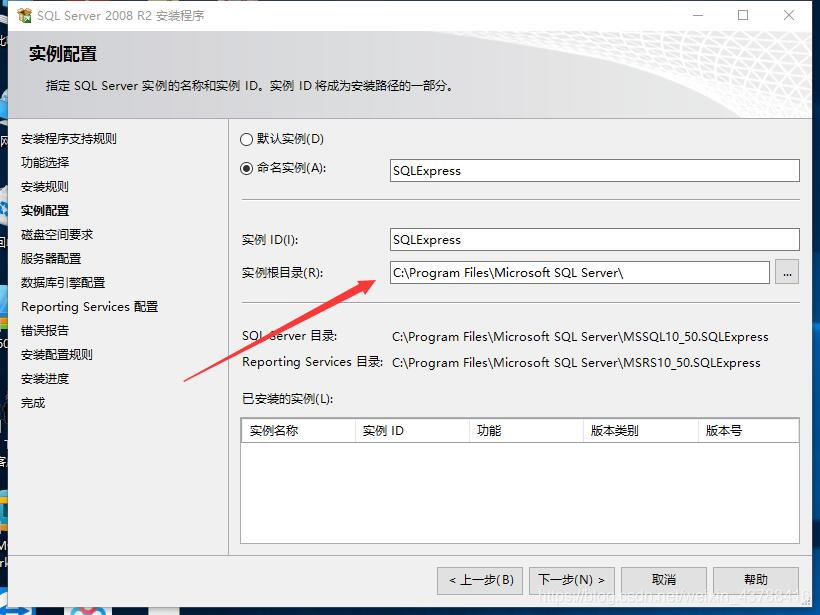Select 安装配置规则 step in sidebar
The image size is (820, 615).
(x=56, y=355)
